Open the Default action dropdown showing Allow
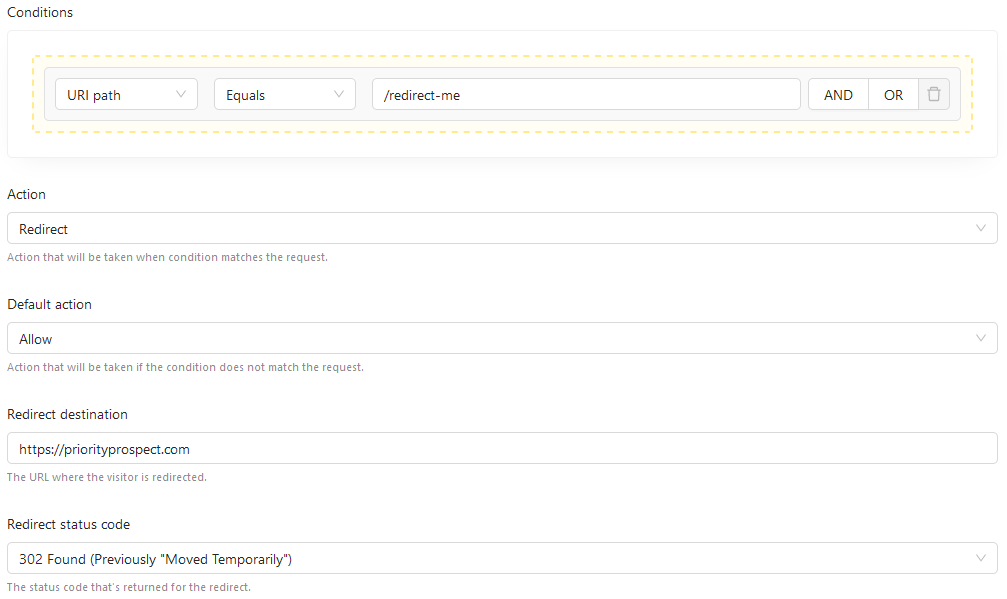The height and width of the screenshot is (599, 1007). 502,338
